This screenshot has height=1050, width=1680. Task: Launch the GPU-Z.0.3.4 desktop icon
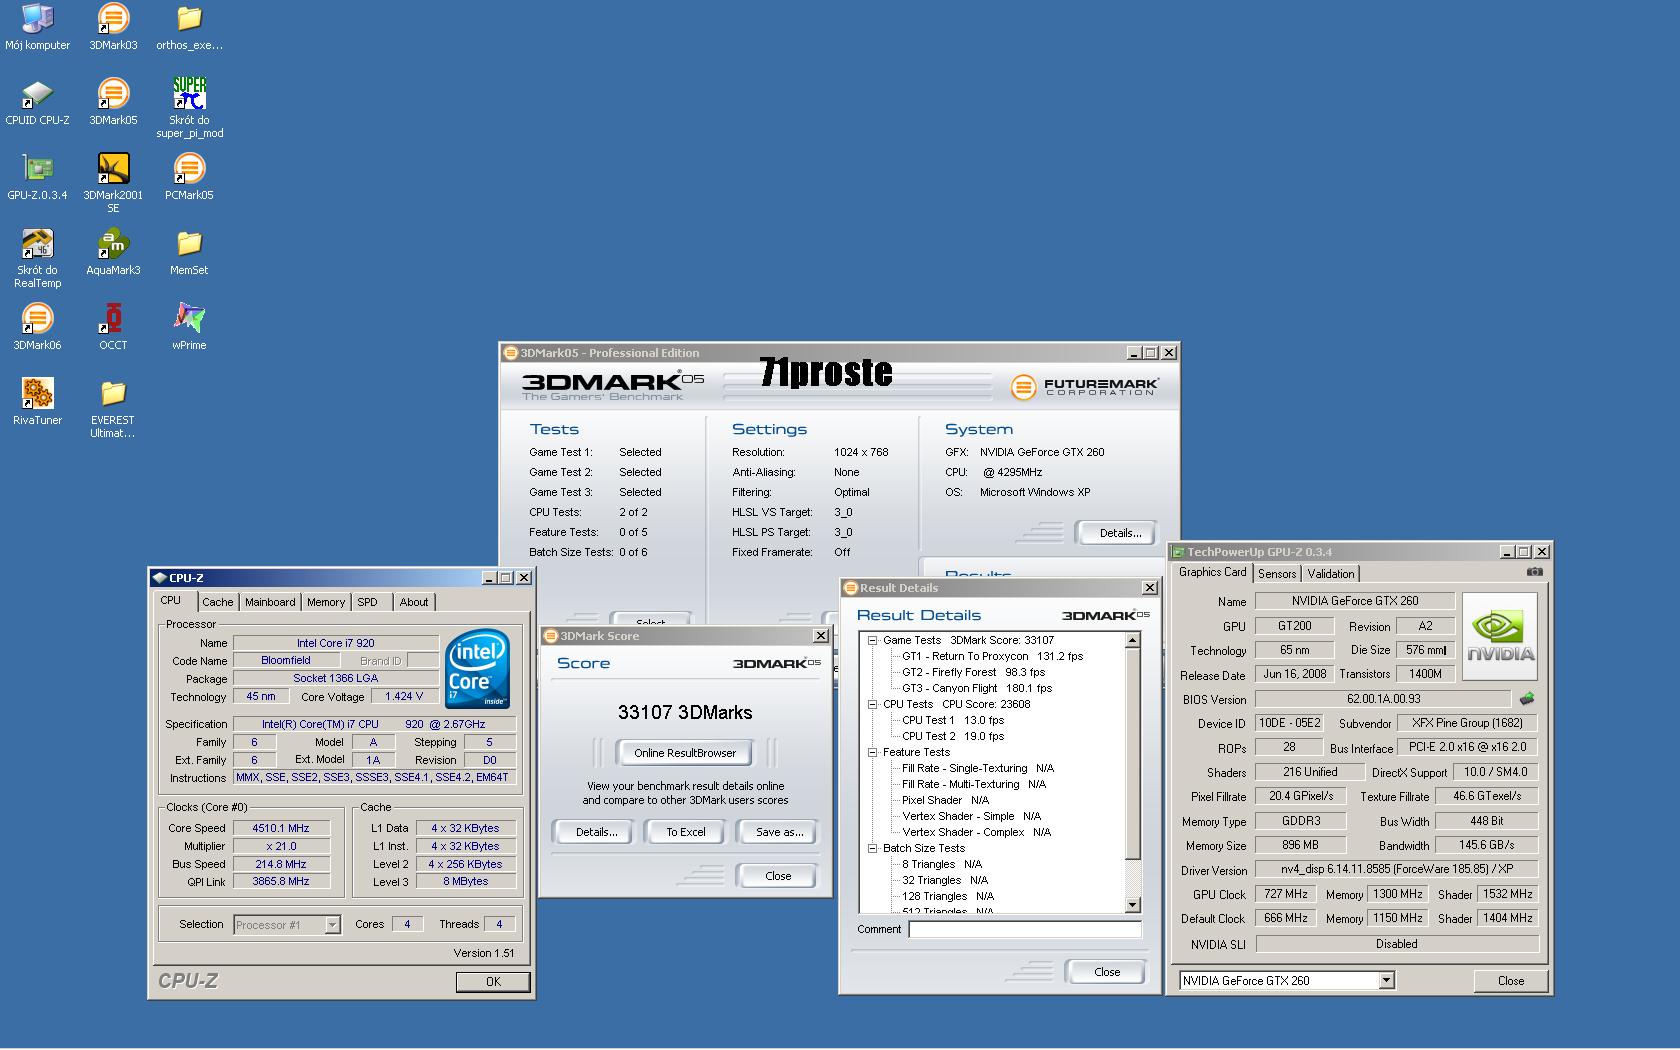(37, 177)
